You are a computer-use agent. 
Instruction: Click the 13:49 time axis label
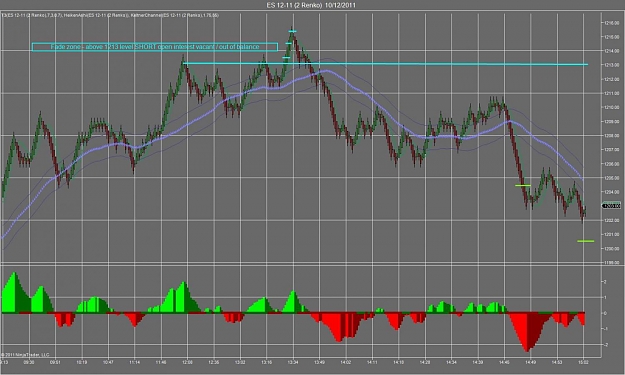(319, 362)
